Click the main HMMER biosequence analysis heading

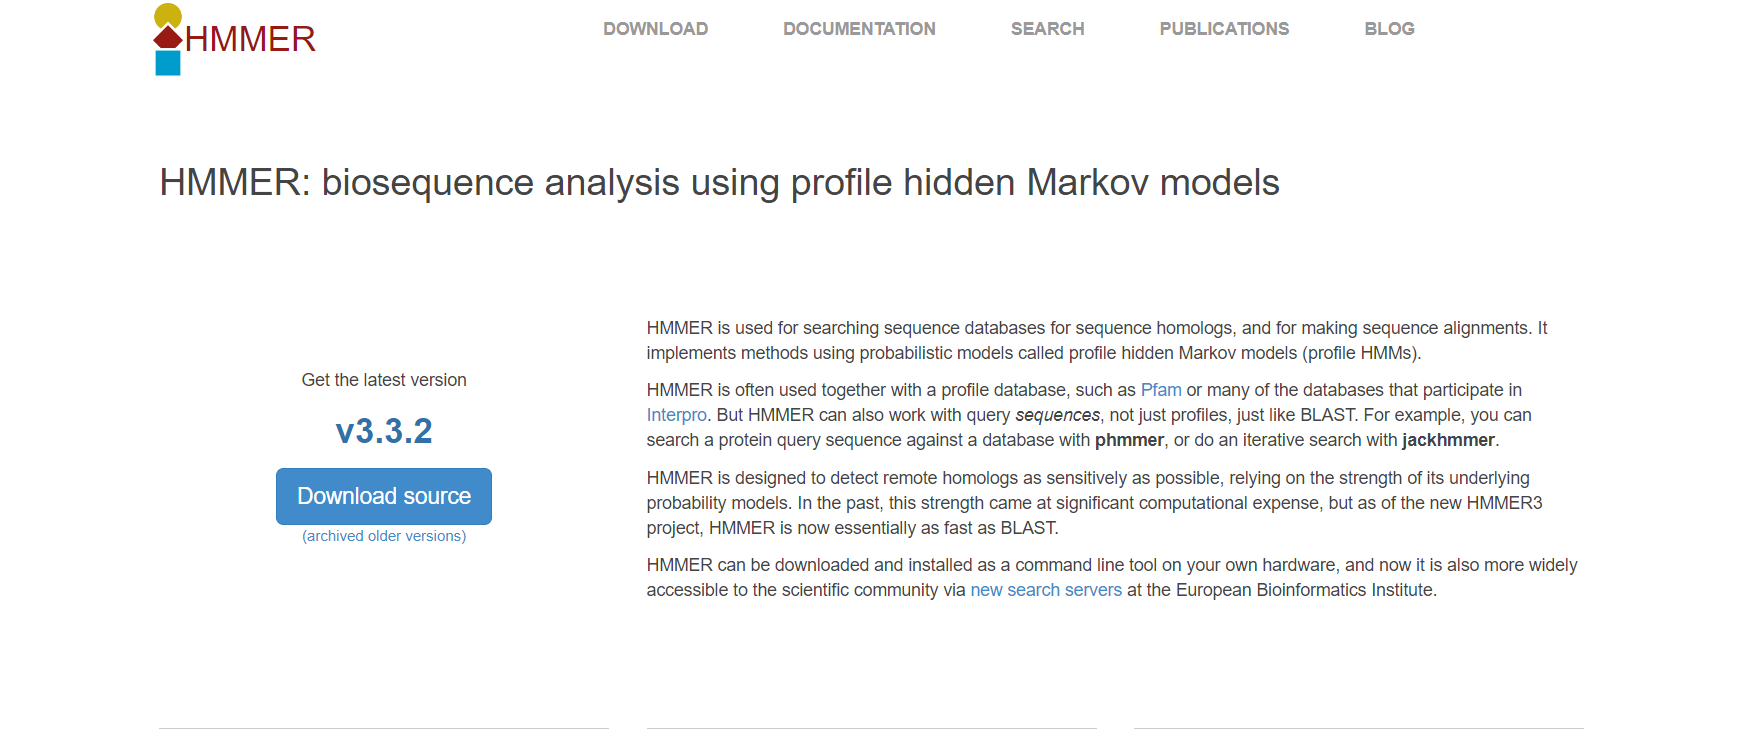tap(720, 183)
